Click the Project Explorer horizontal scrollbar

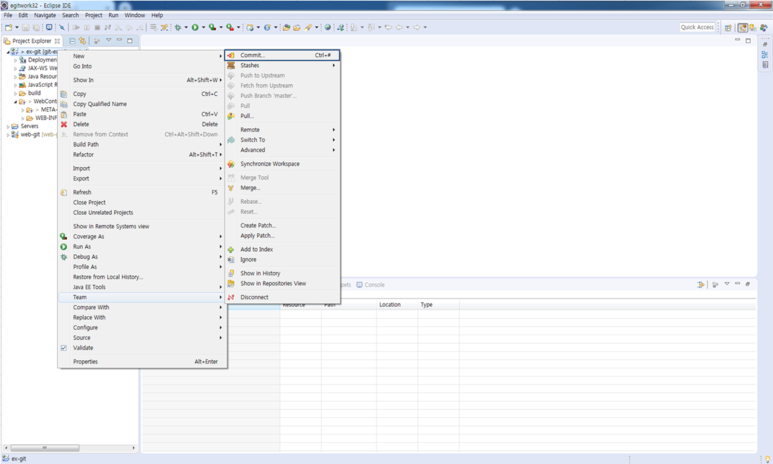[45, 448]
